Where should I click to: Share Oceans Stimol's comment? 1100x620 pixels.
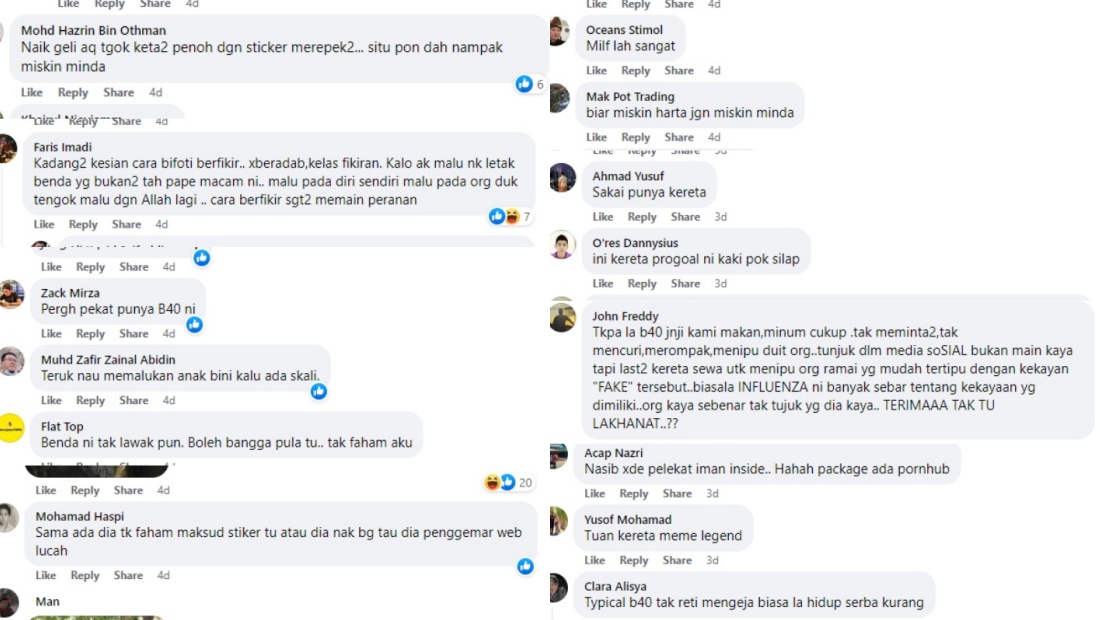(679, 70)
